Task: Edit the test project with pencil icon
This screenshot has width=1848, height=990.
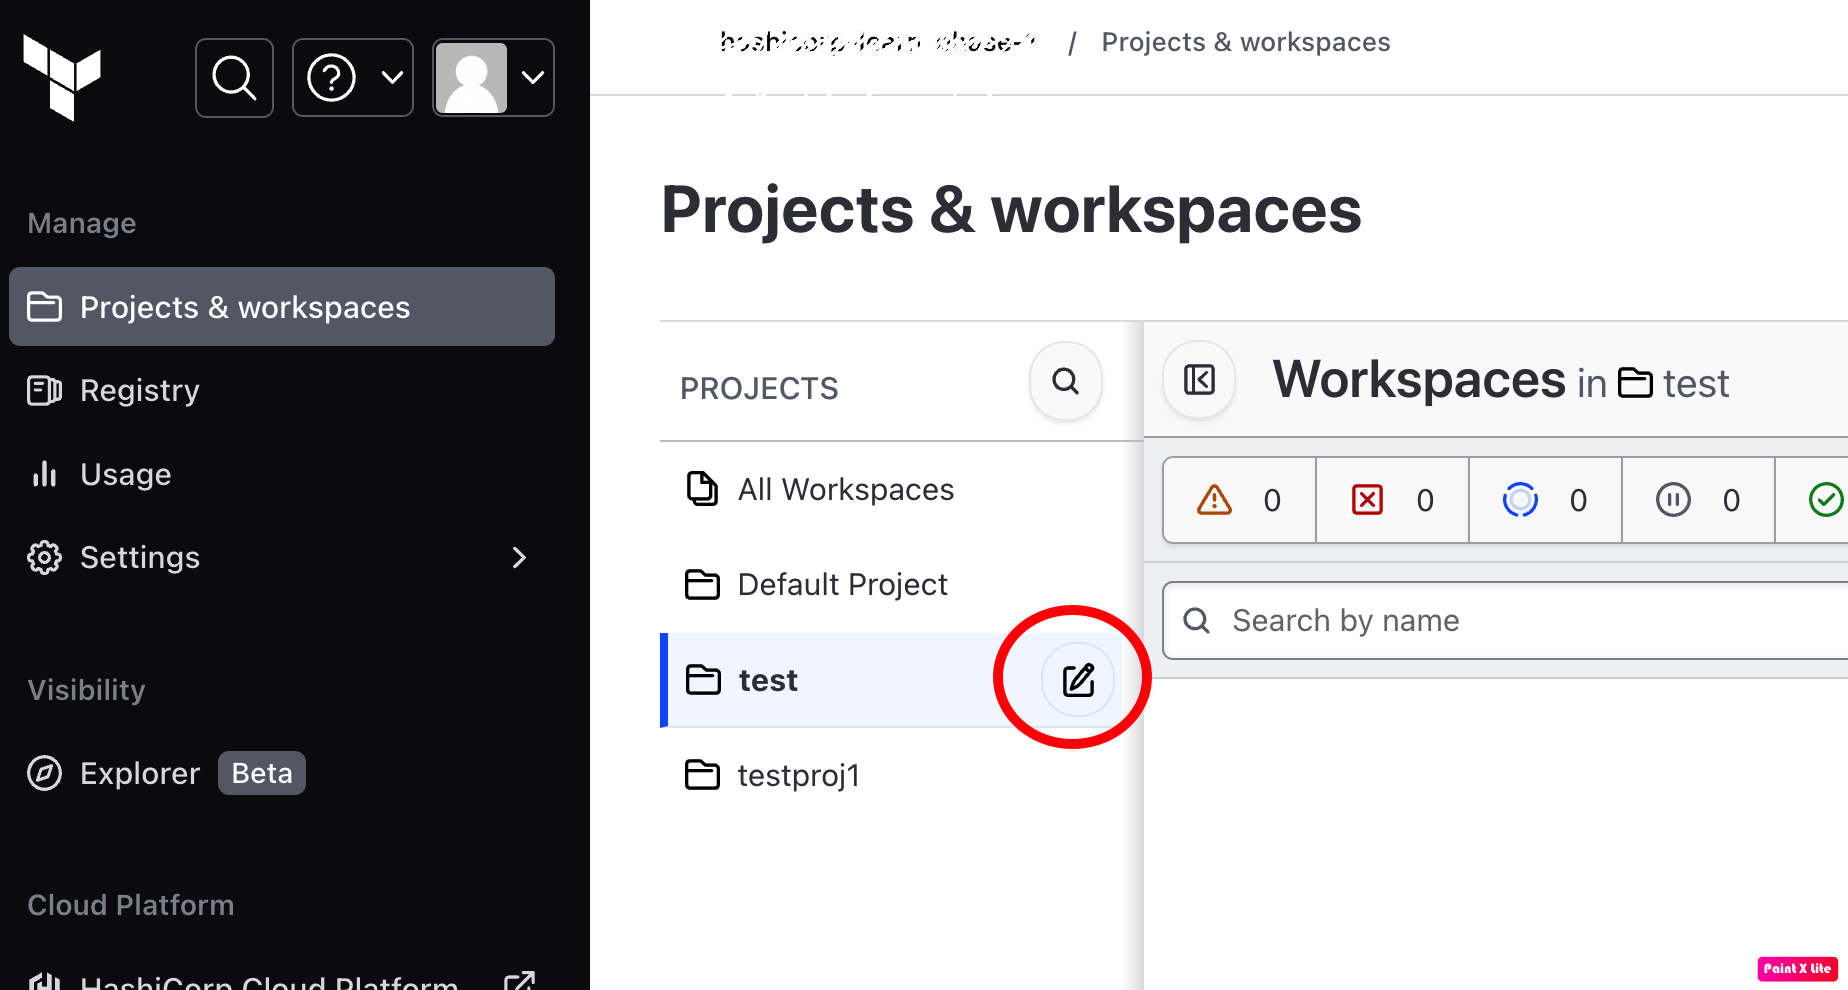Action: tap(1078, 680)
